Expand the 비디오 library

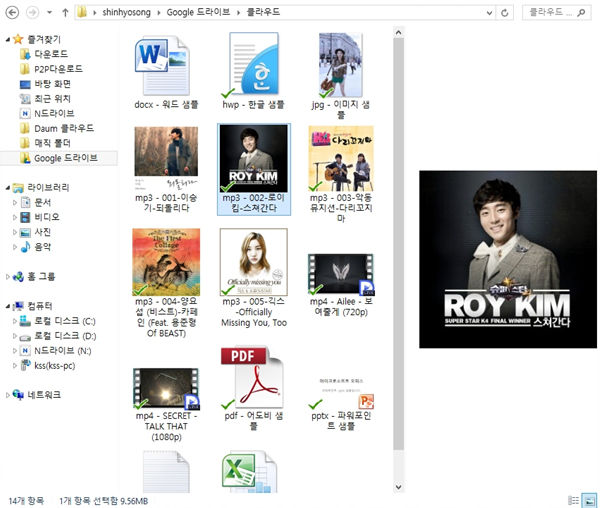click(15, 217)
